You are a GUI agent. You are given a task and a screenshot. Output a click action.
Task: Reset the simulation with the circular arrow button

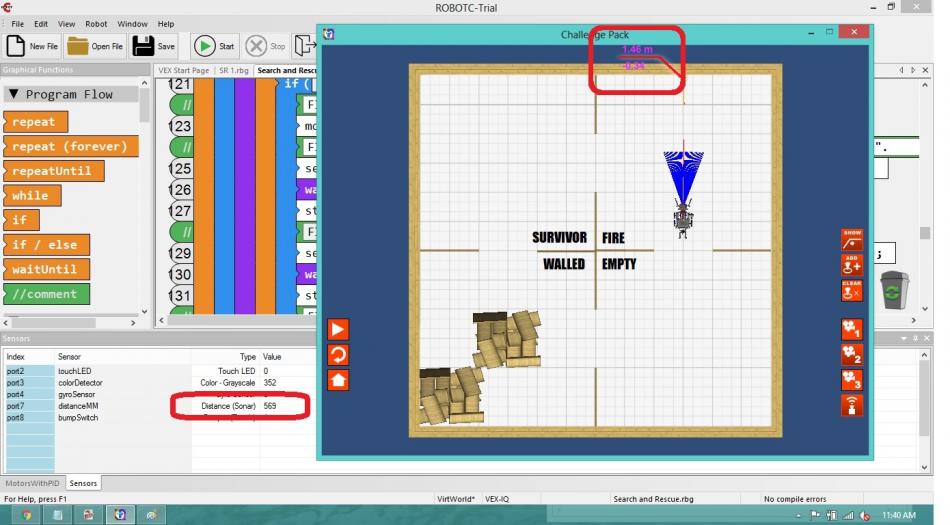point(338,355)
